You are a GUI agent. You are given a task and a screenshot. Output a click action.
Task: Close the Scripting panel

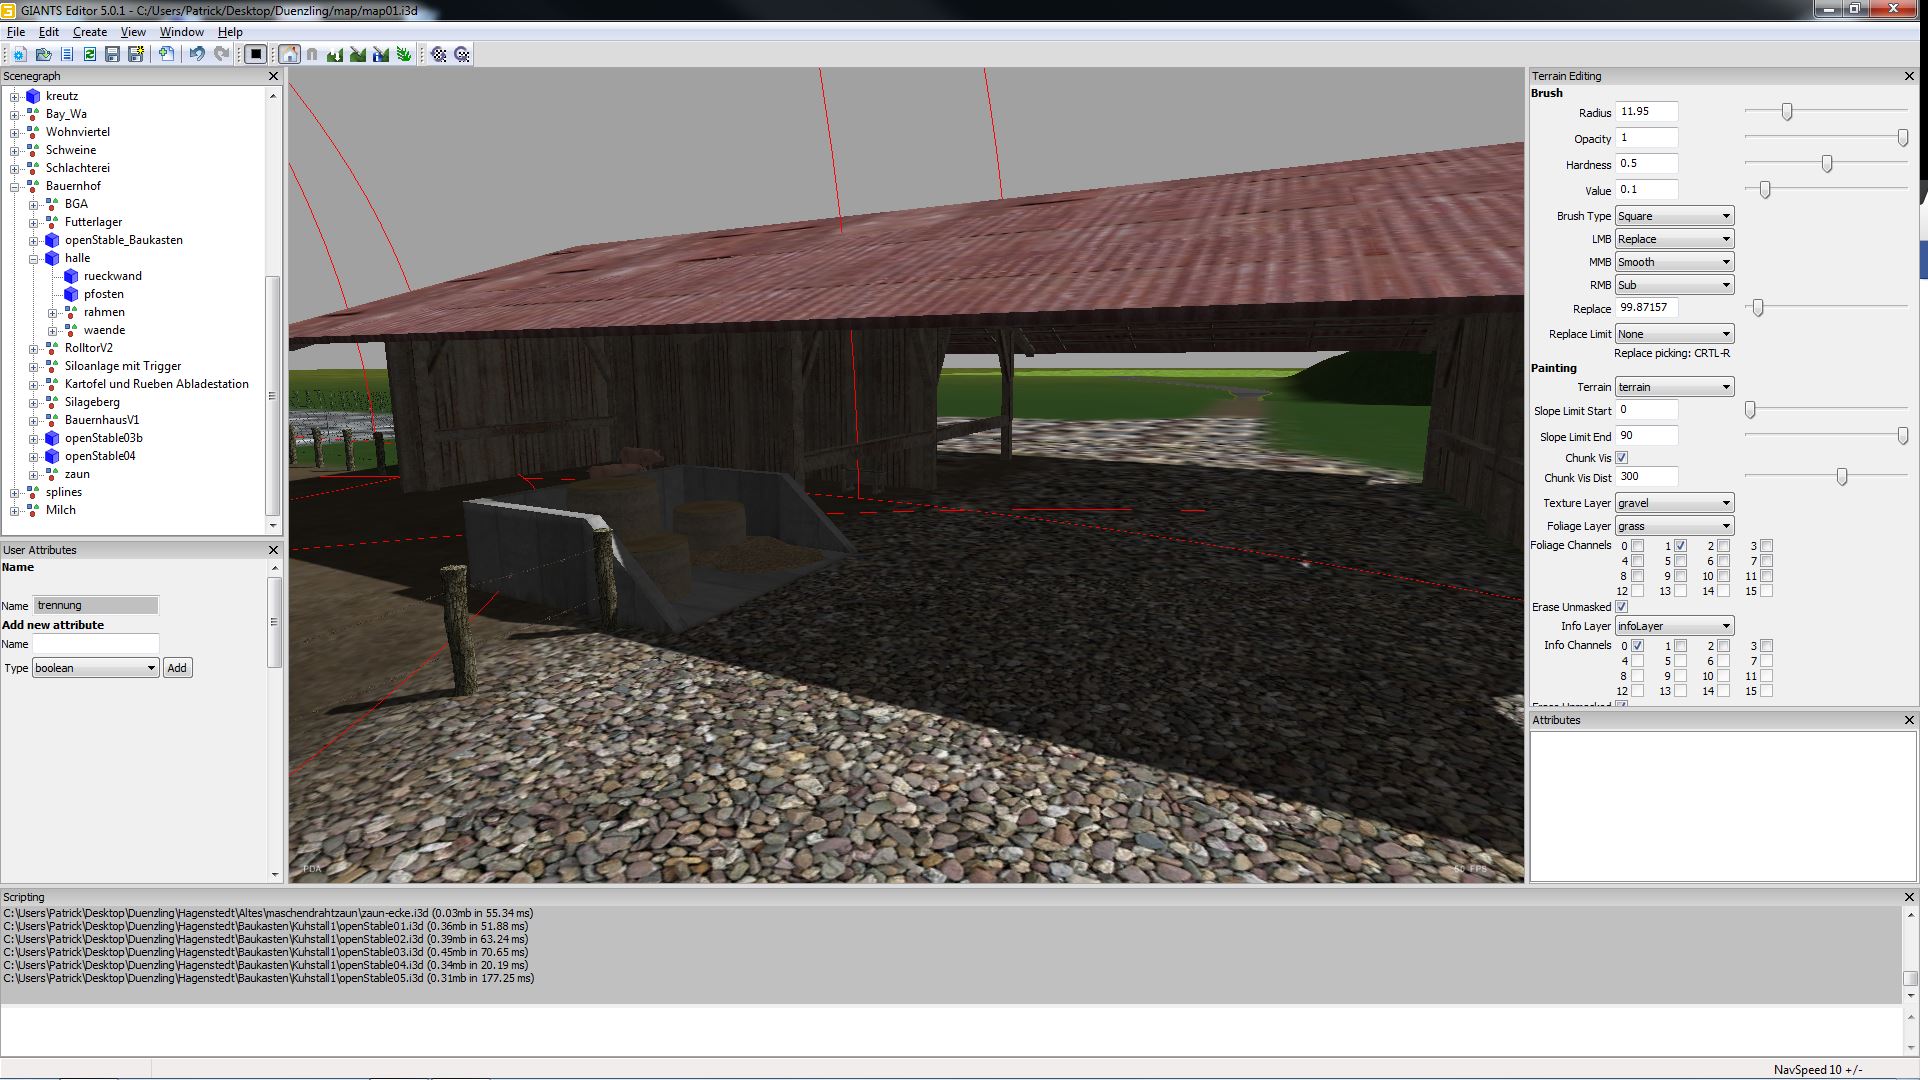coord(1909,897)
